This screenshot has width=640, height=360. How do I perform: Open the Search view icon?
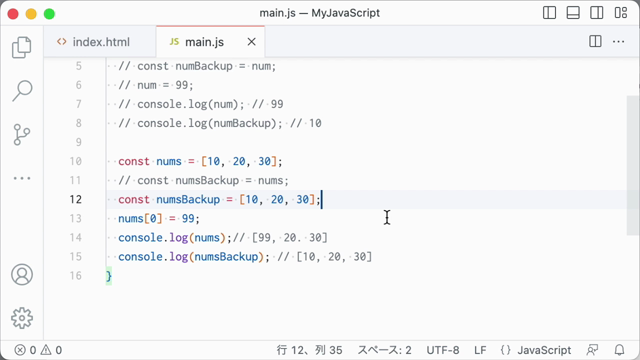(22, 91)
